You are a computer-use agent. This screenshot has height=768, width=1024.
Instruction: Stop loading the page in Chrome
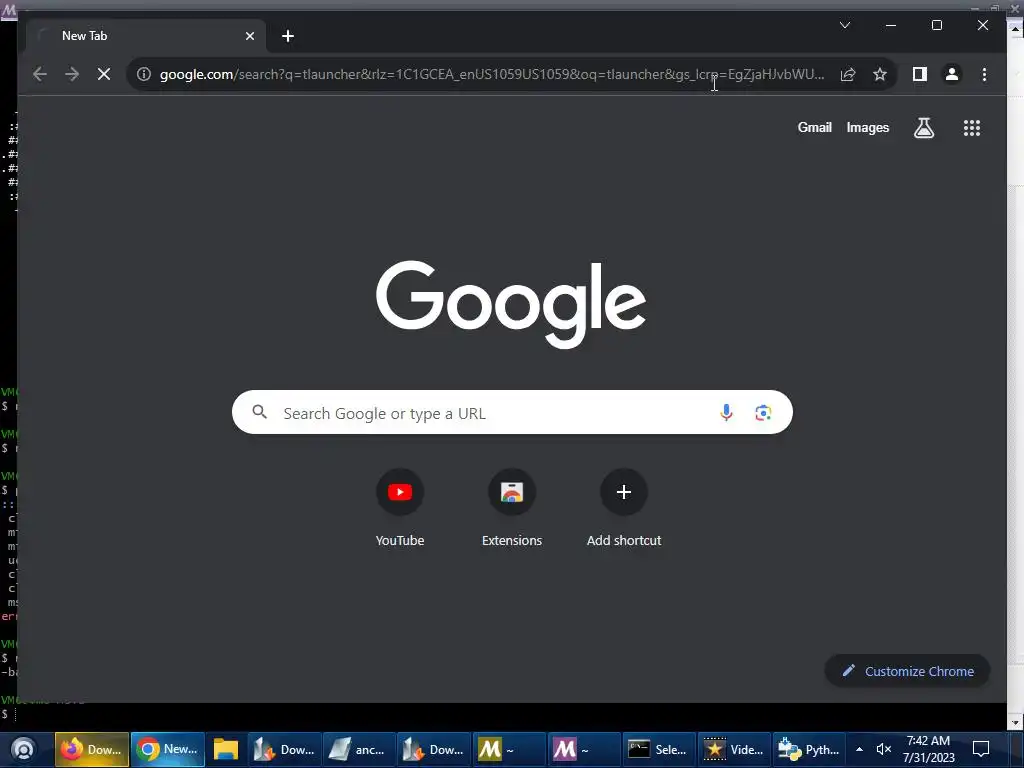coord(104,74)
